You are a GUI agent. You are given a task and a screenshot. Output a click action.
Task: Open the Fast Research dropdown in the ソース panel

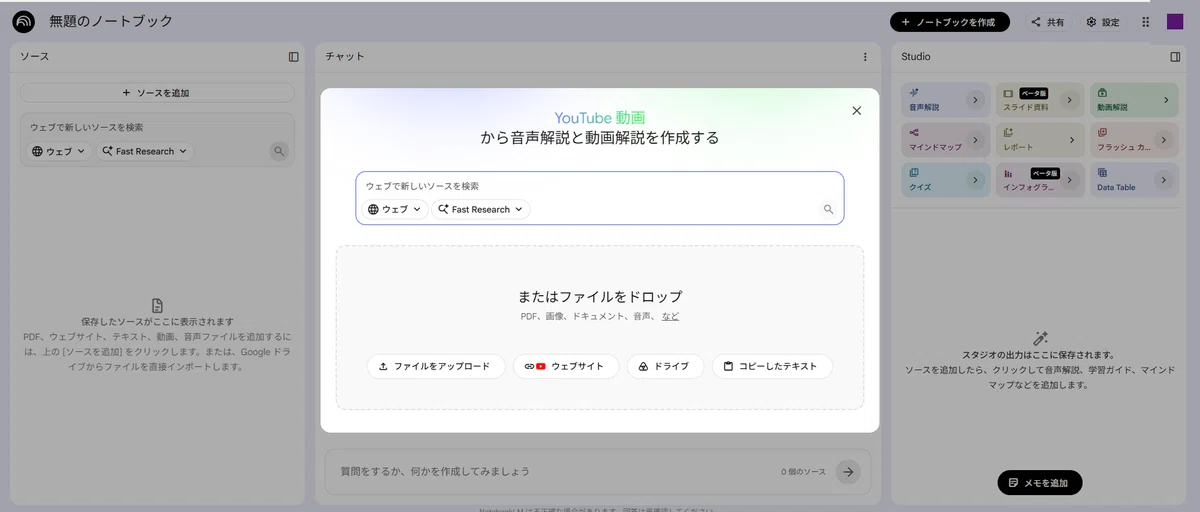[145, 152]
